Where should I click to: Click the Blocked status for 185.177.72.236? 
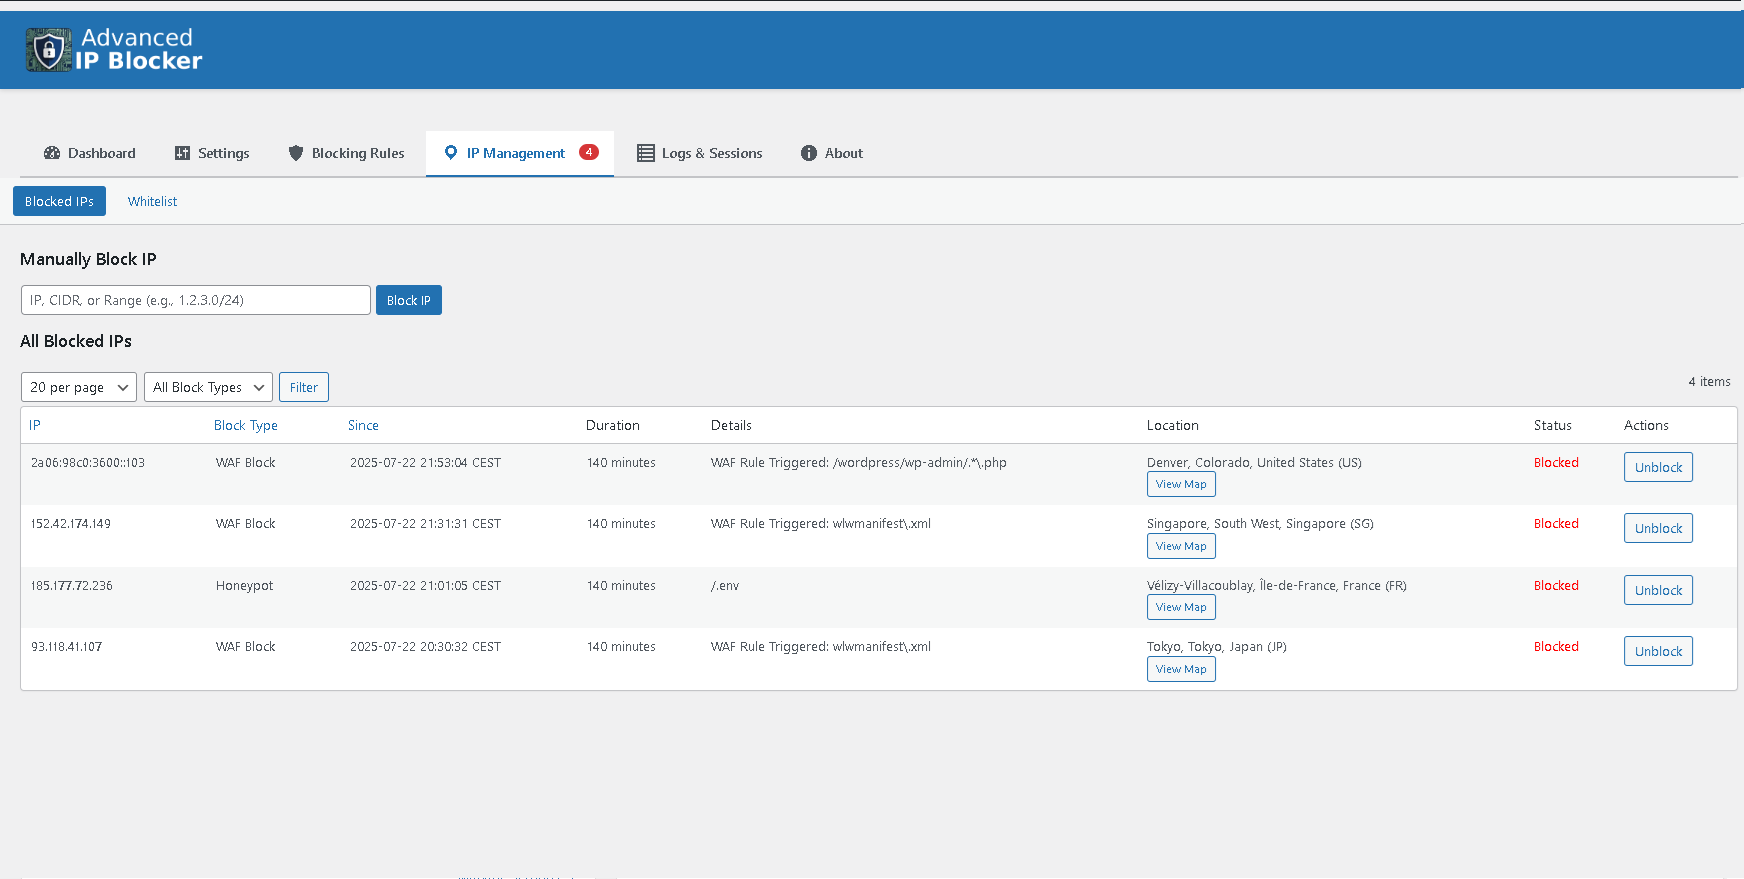point(1556,586)
